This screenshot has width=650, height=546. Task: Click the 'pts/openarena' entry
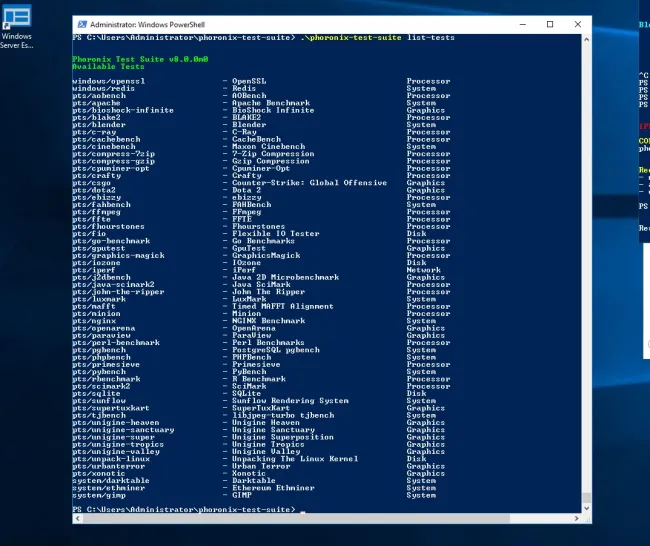click(x=104, y=328)
